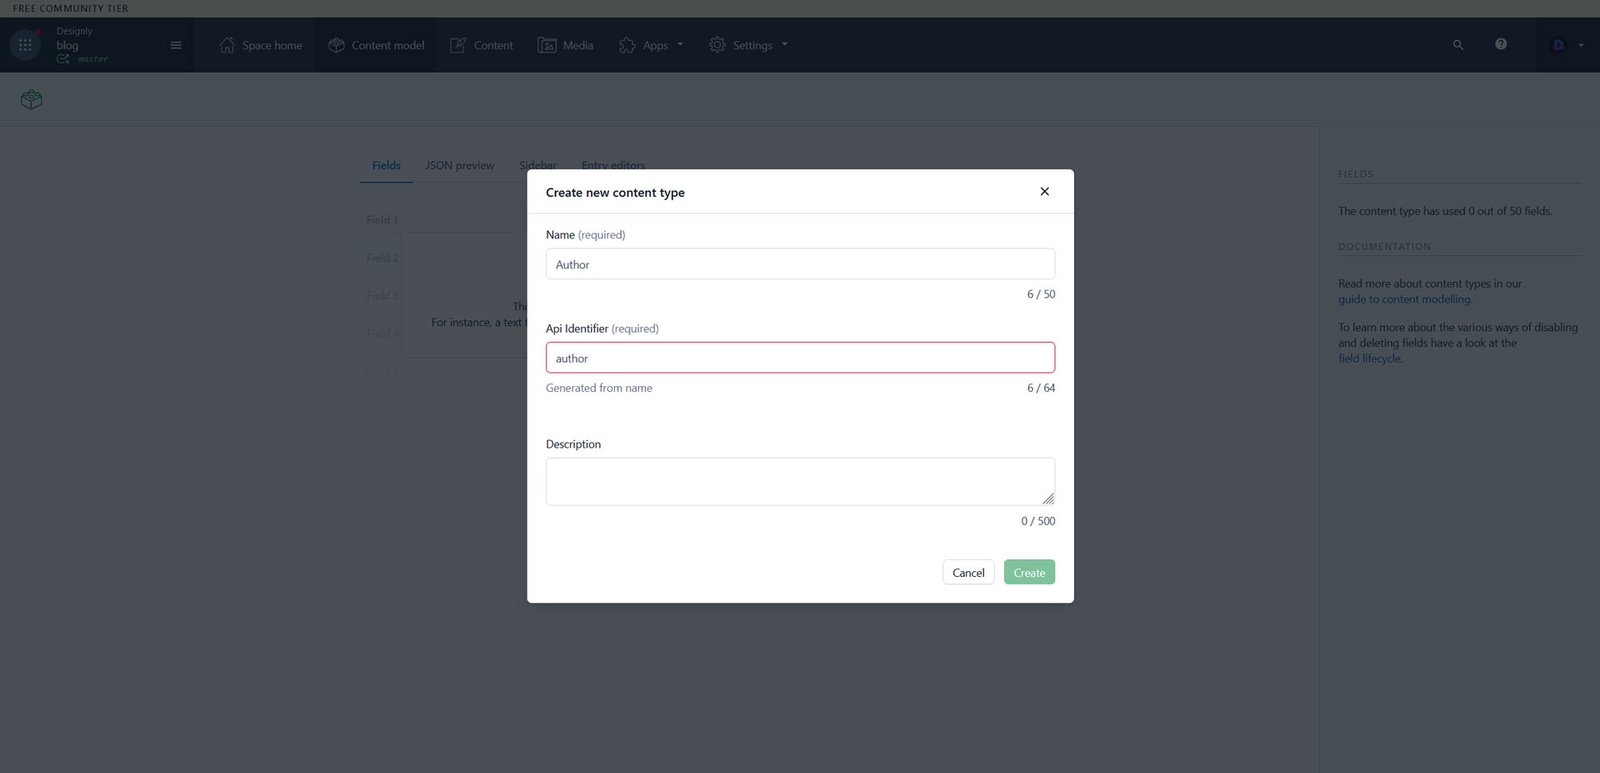The height and width of the screenshot is (773, 1600).
Task: Open the Media section
Action: [x=565, y=45]
